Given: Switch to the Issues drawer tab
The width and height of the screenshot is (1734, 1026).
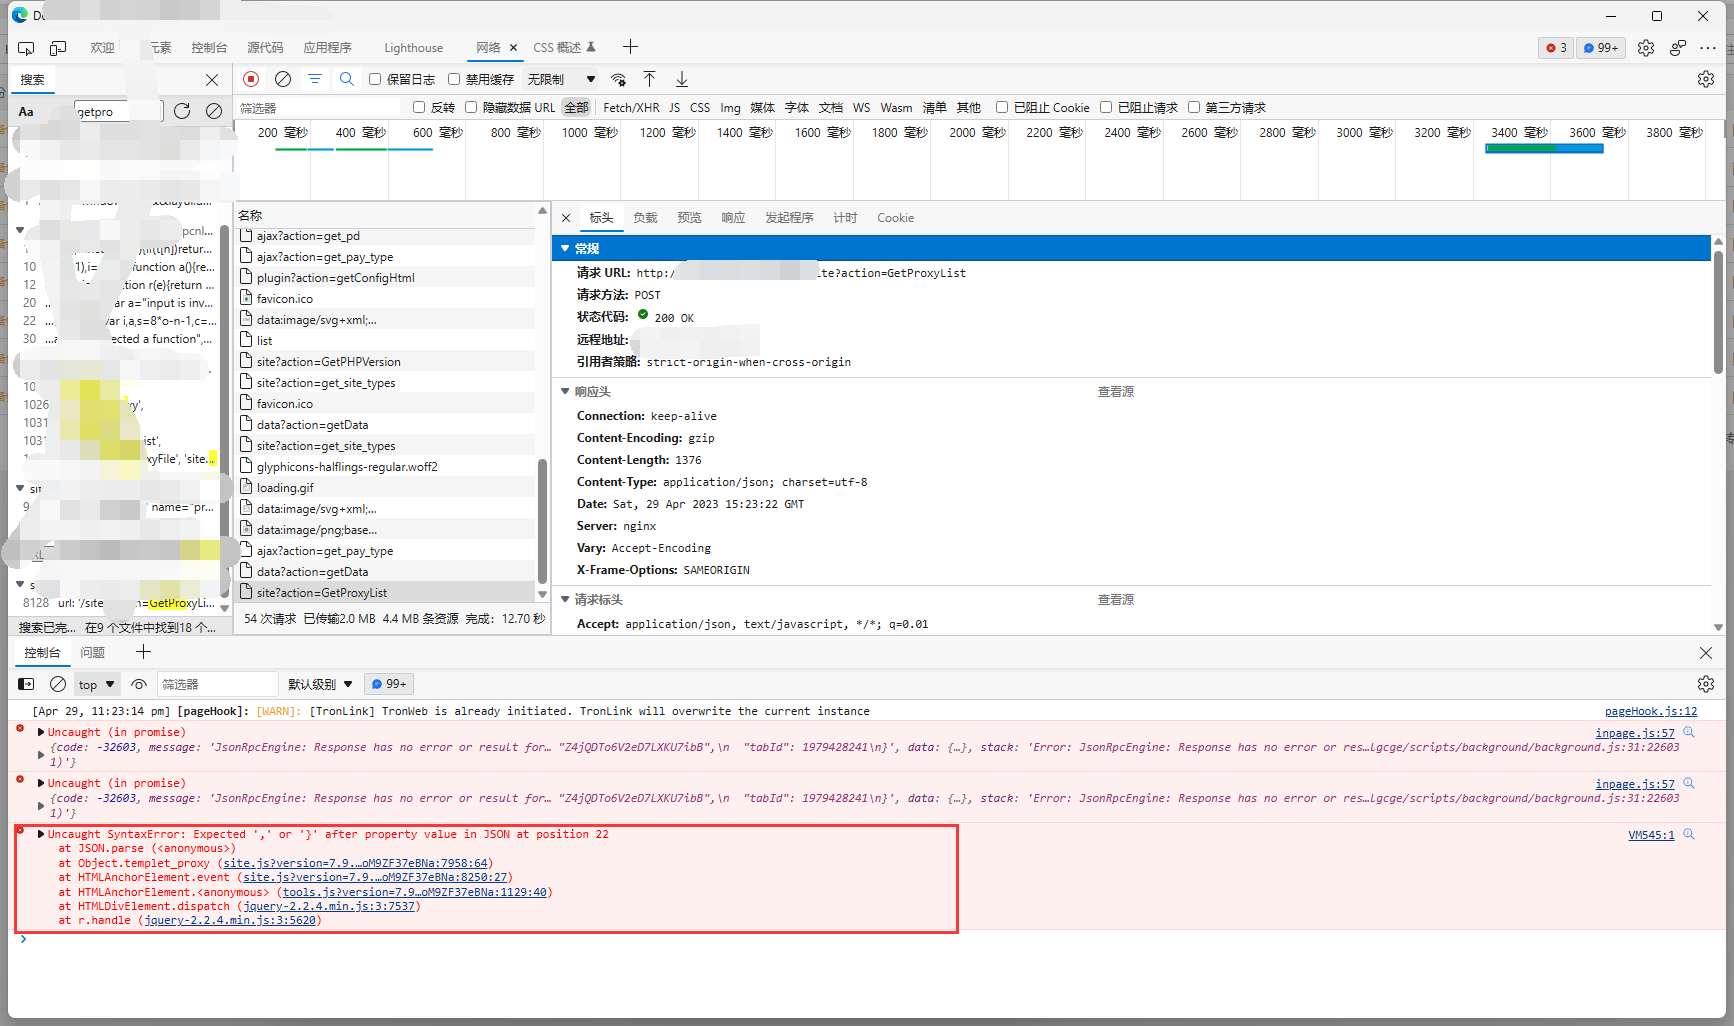Looking at the screenshot, I should (x=93, y=653).
